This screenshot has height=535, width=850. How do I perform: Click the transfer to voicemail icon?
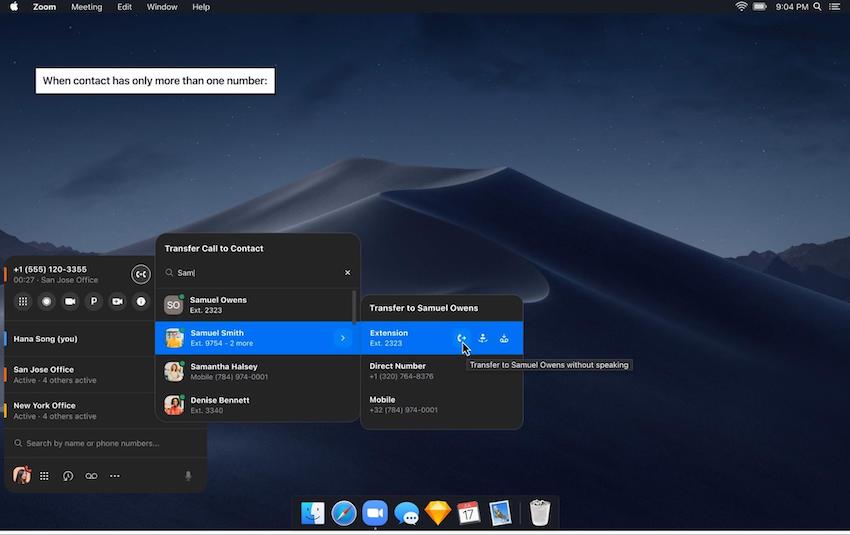504,338
